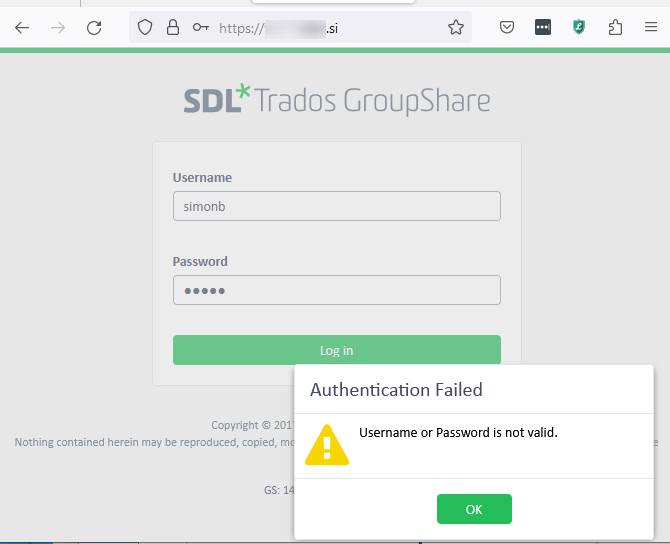Bookmark this page with the star icon
The width and height of the screenshot is (670, 544).
click(456, 28)
